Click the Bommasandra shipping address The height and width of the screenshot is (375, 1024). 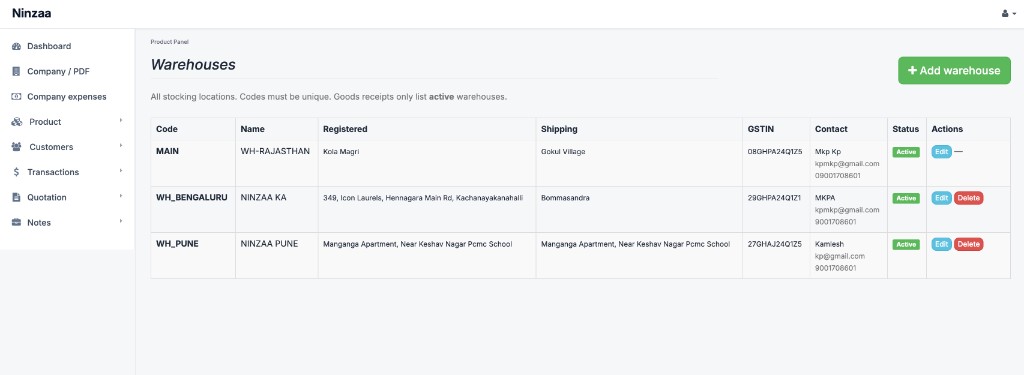coord(566,198)
